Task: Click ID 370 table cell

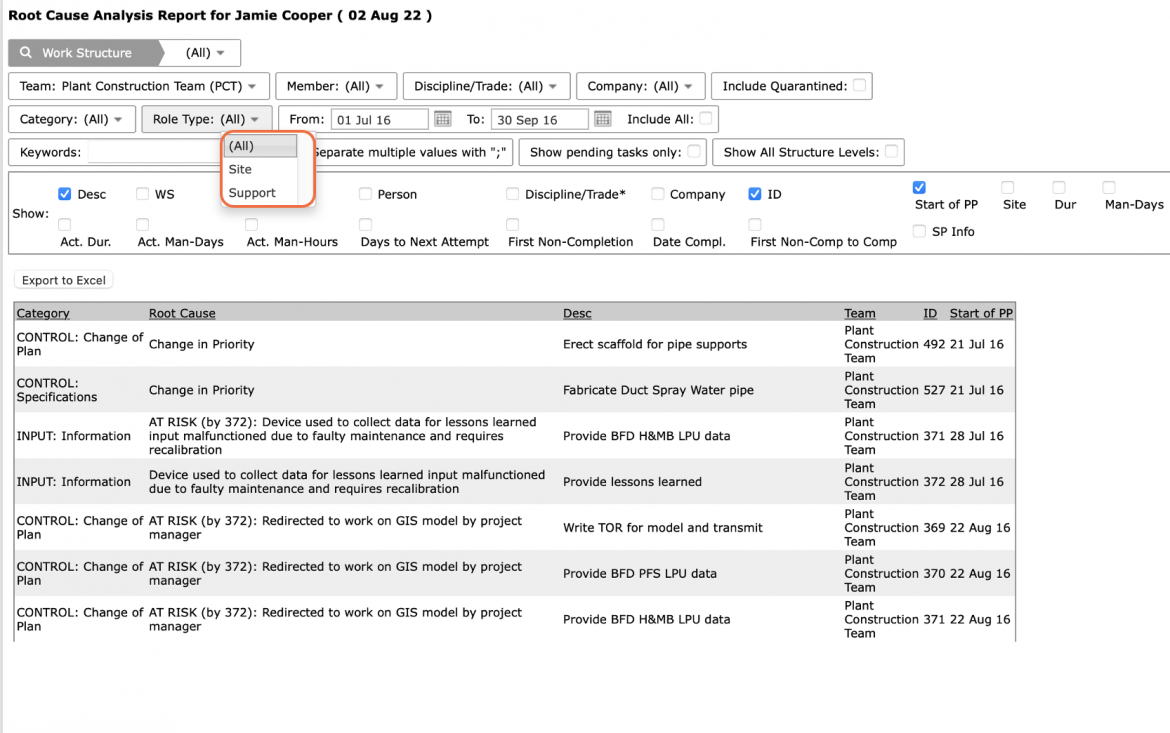Action: [x=933, y=574]
